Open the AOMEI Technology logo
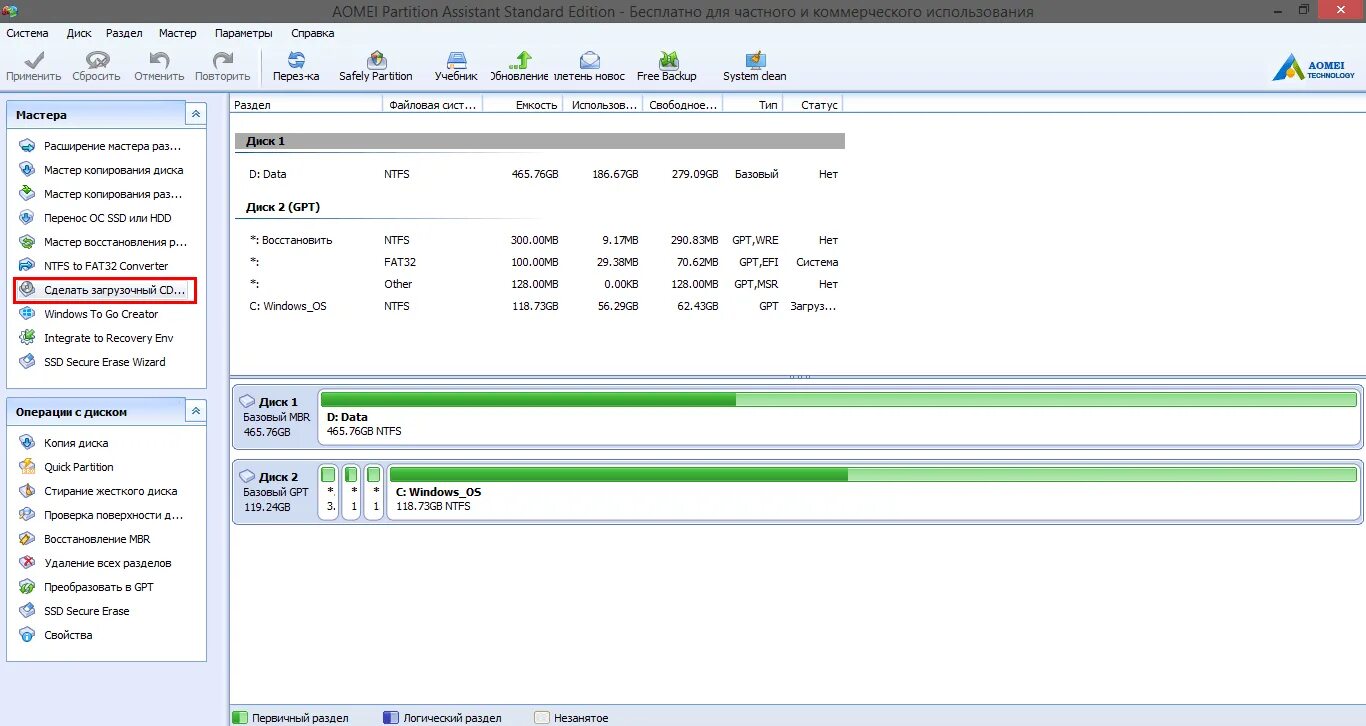 (x=1313, y=68)
